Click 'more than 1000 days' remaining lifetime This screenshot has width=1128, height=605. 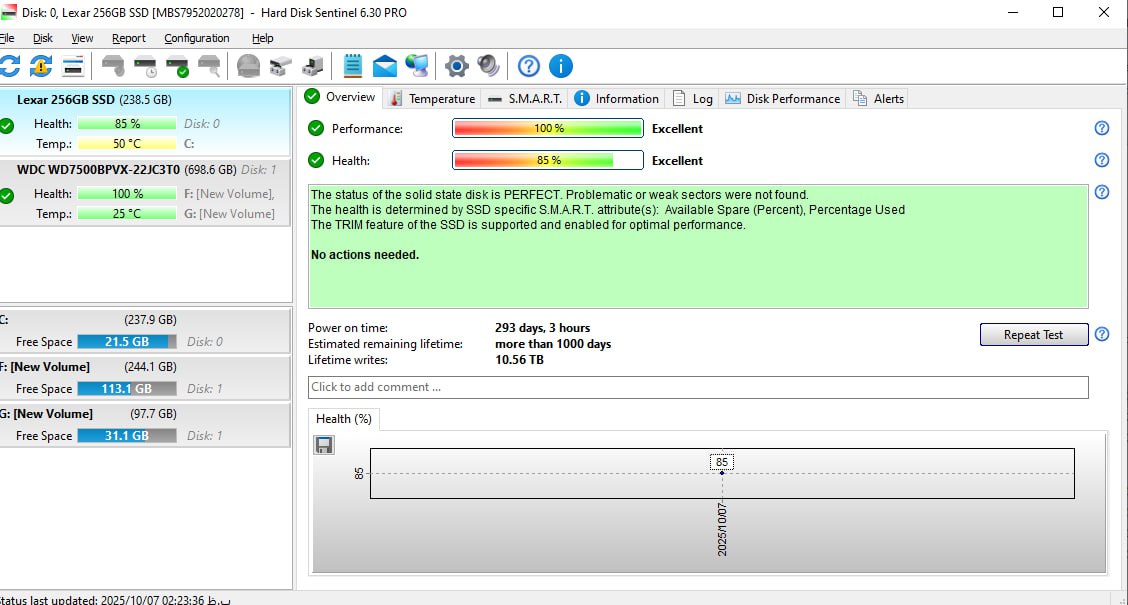pos(553,344)
